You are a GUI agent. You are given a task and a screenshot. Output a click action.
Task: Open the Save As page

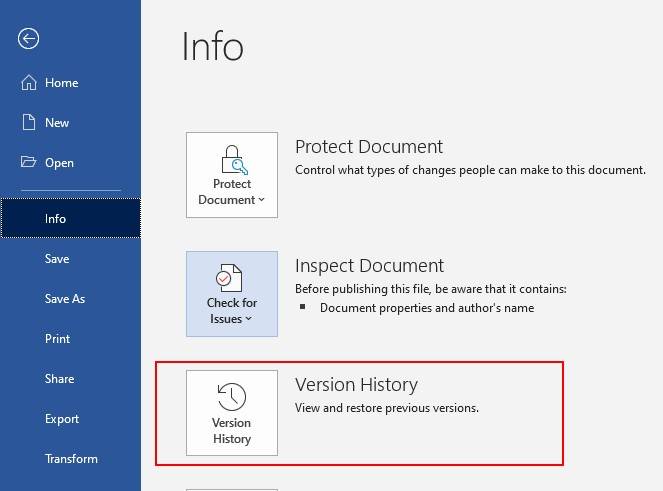tap(71, 299)
